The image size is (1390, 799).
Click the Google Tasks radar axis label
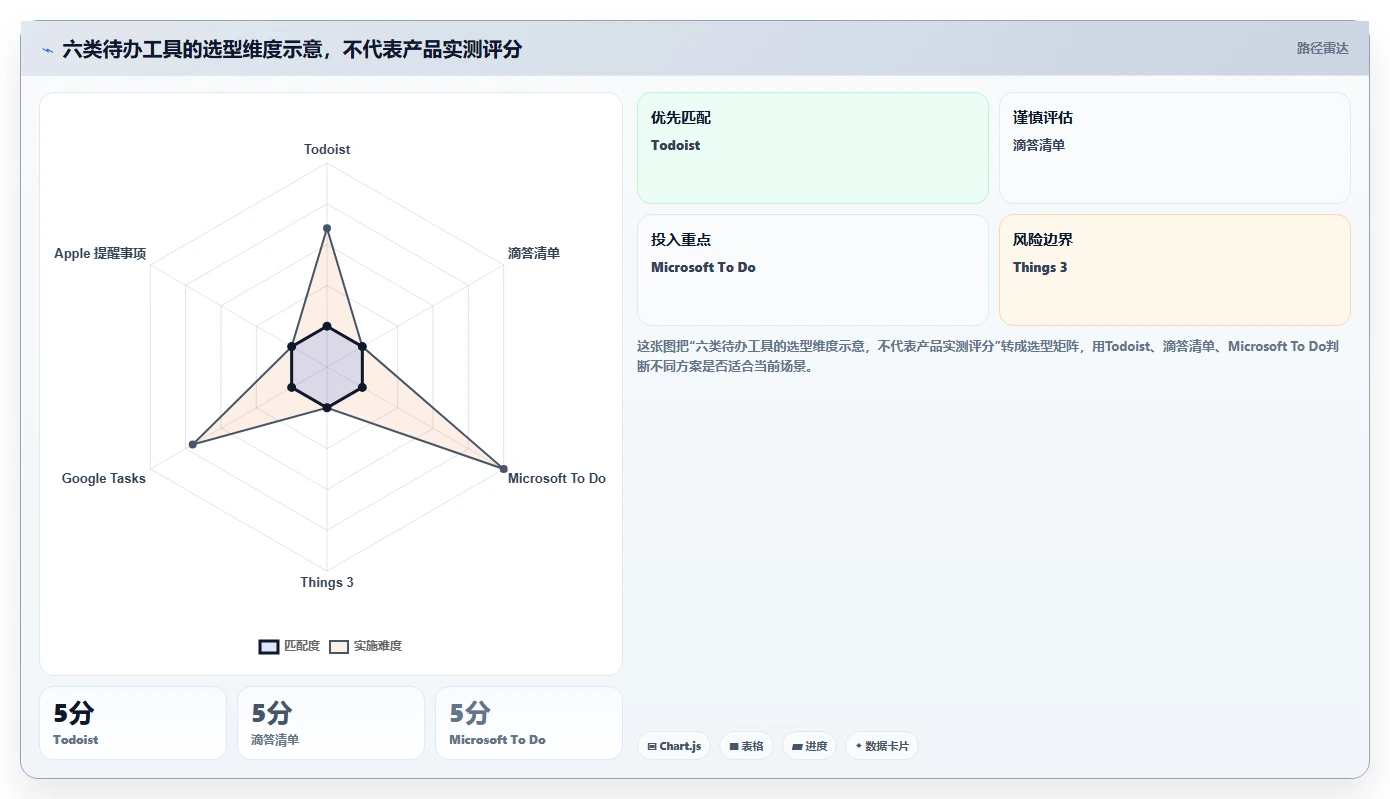coord(104,478)
